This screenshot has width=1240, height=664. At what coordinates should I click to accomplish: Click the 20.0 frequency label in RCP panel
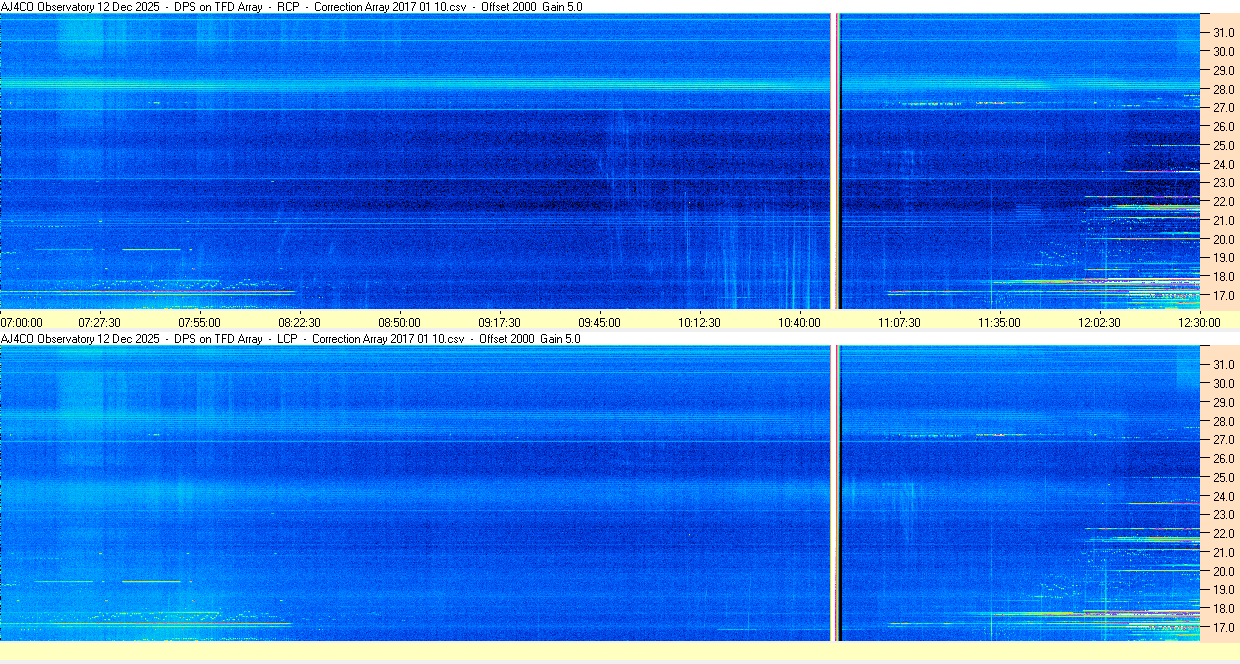(x=1223, y=239)
